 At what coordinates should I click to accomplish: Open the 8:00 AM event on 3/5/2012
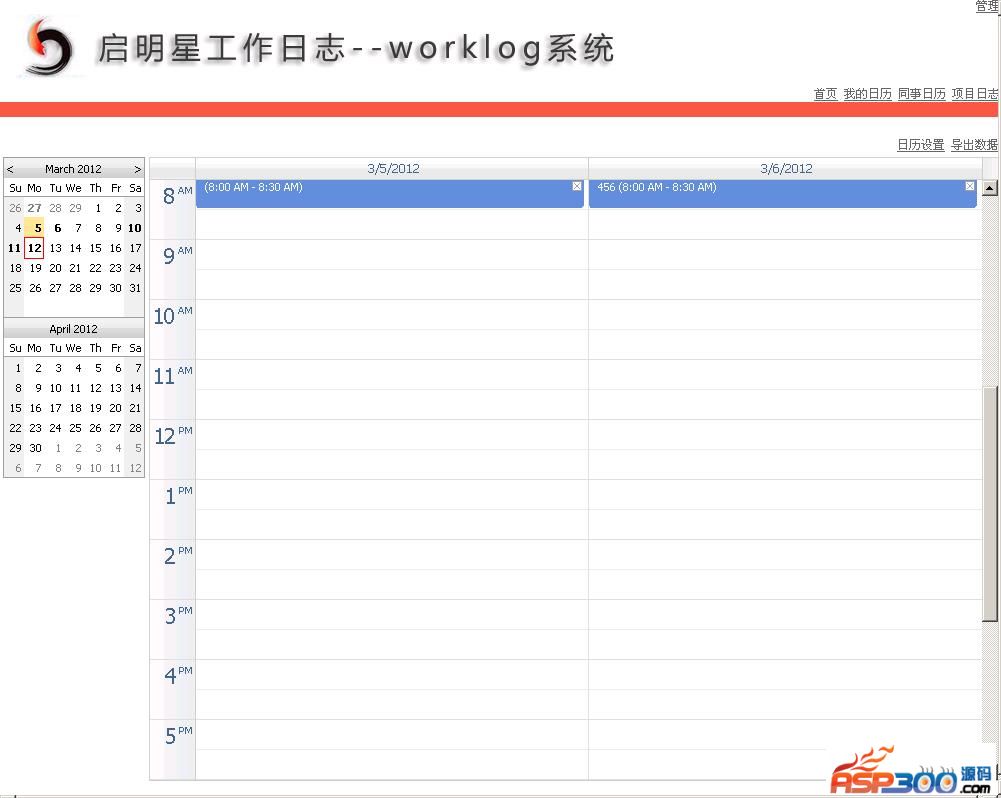click(x=389, y=193)
